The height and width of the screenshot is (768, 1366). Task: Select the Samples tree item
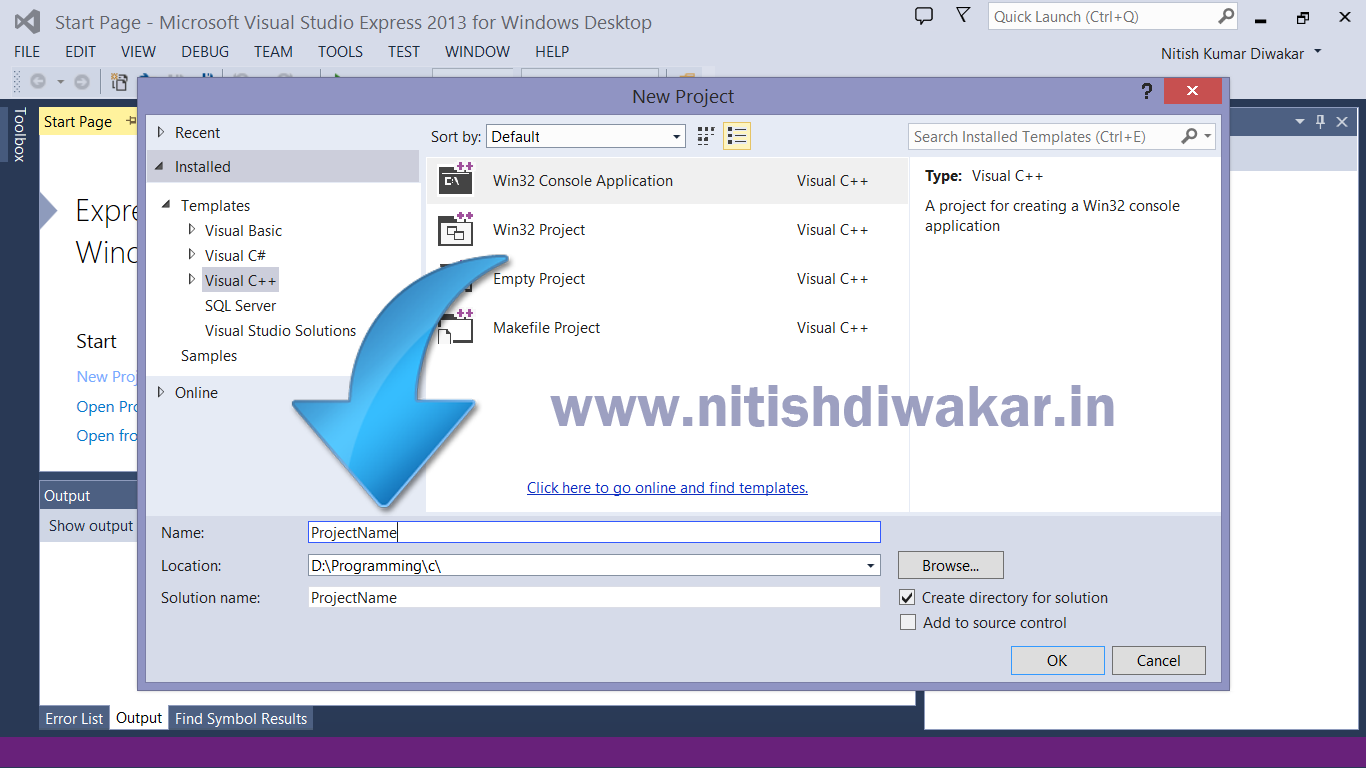[209, 355]
